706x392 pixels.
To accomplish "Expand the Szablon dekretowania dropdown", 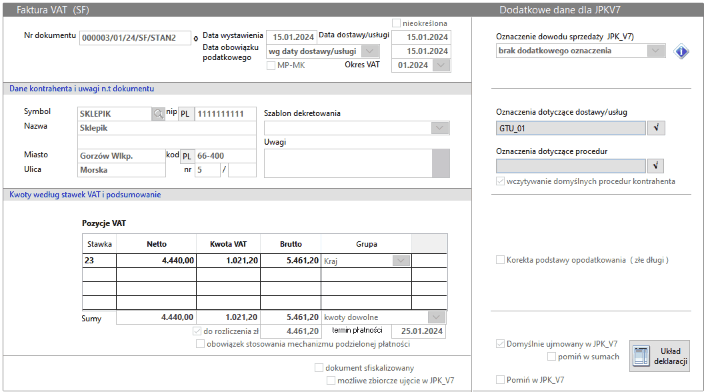I will [439, 128].
